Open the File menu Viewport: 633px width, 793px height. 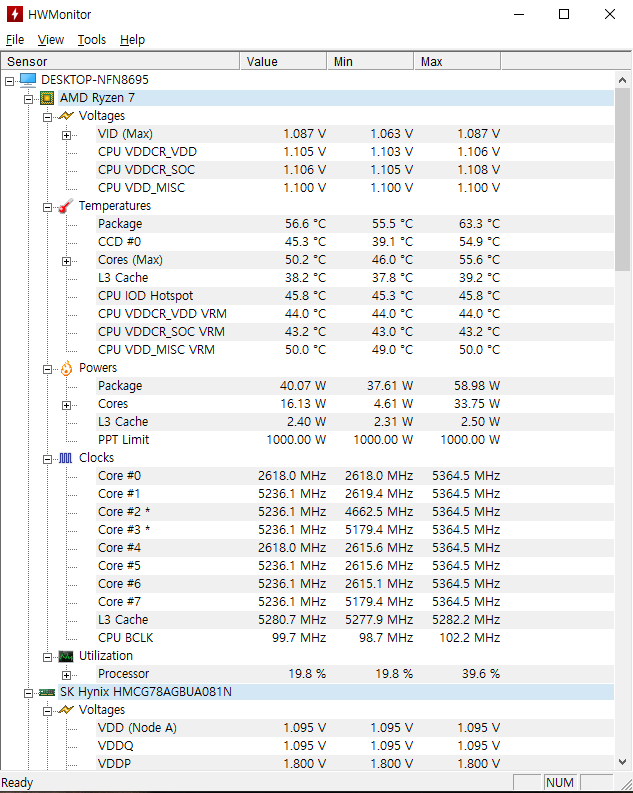[15, 39]
